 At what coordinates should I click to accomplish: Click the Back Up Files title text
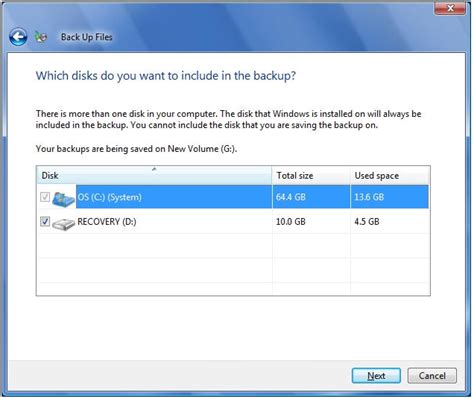point(87,37)
